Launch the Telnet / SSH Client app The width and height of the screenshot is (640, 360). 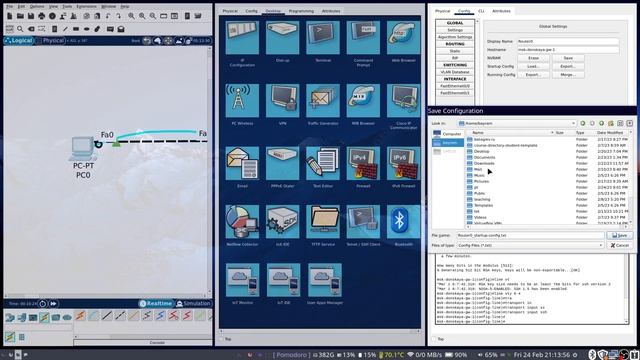coord(363,222)
